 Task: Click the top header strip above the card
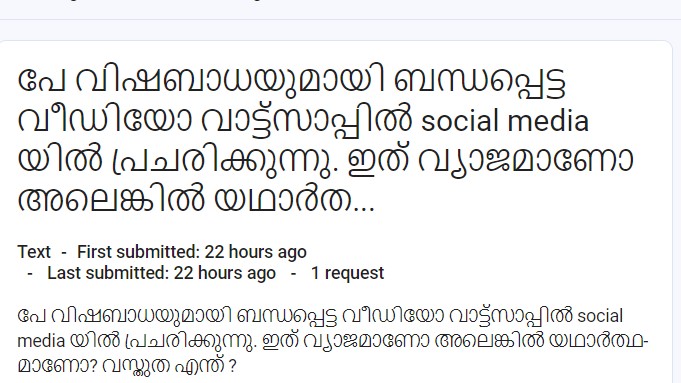coord(340,9)
